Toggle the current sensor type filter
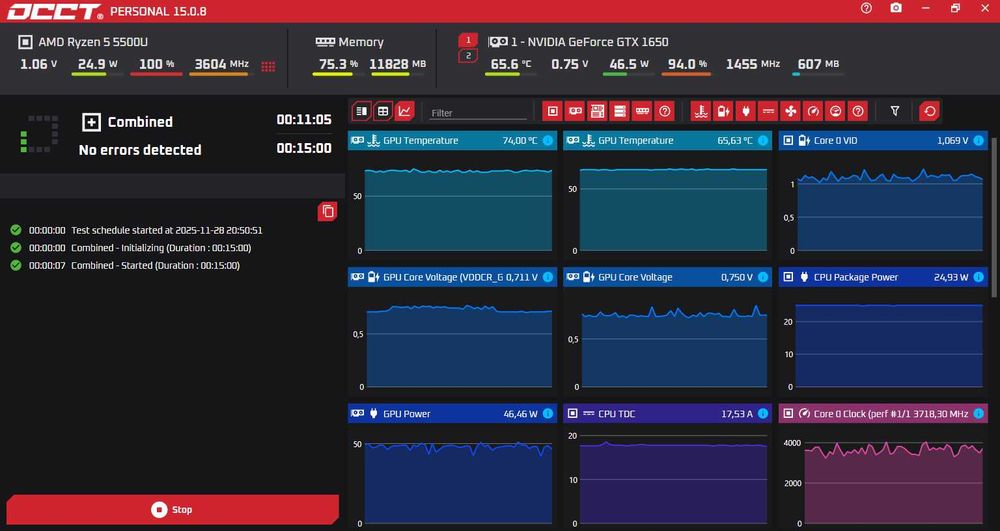This screenshot has height=531, width=1000. (x=768, y=112)
